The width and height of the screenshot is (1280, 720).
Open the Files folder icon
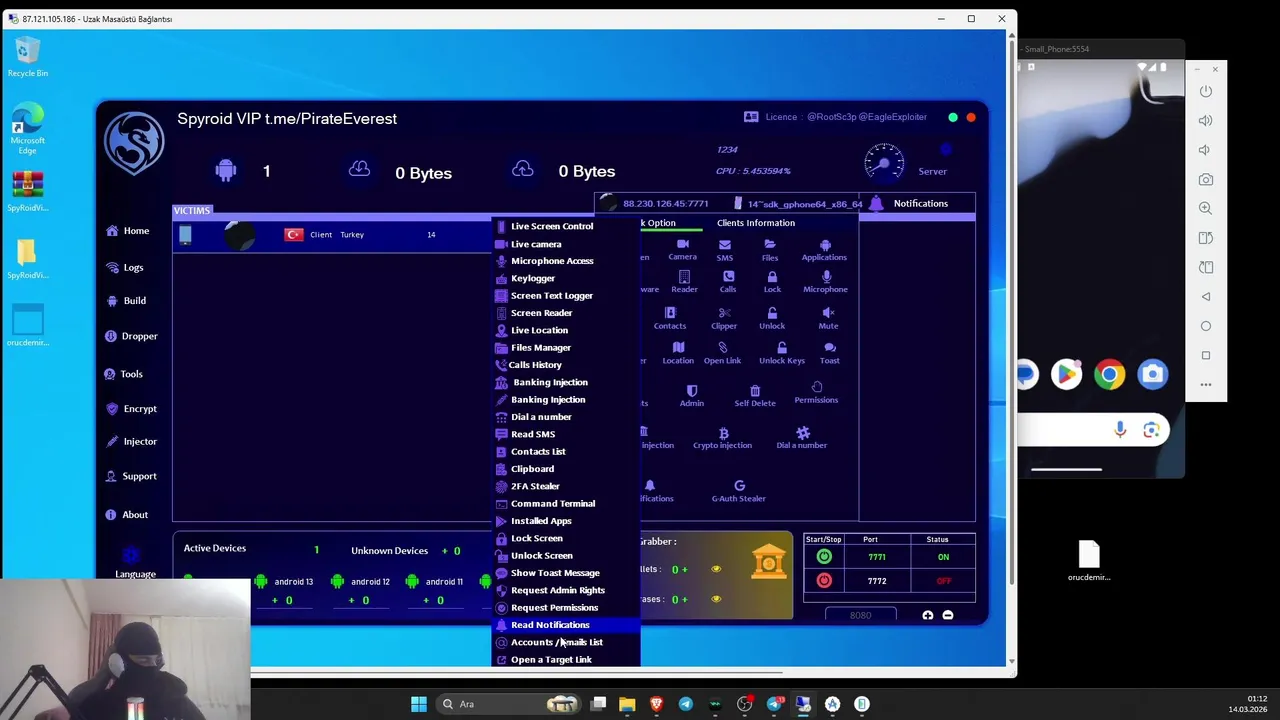click(769, 249)
